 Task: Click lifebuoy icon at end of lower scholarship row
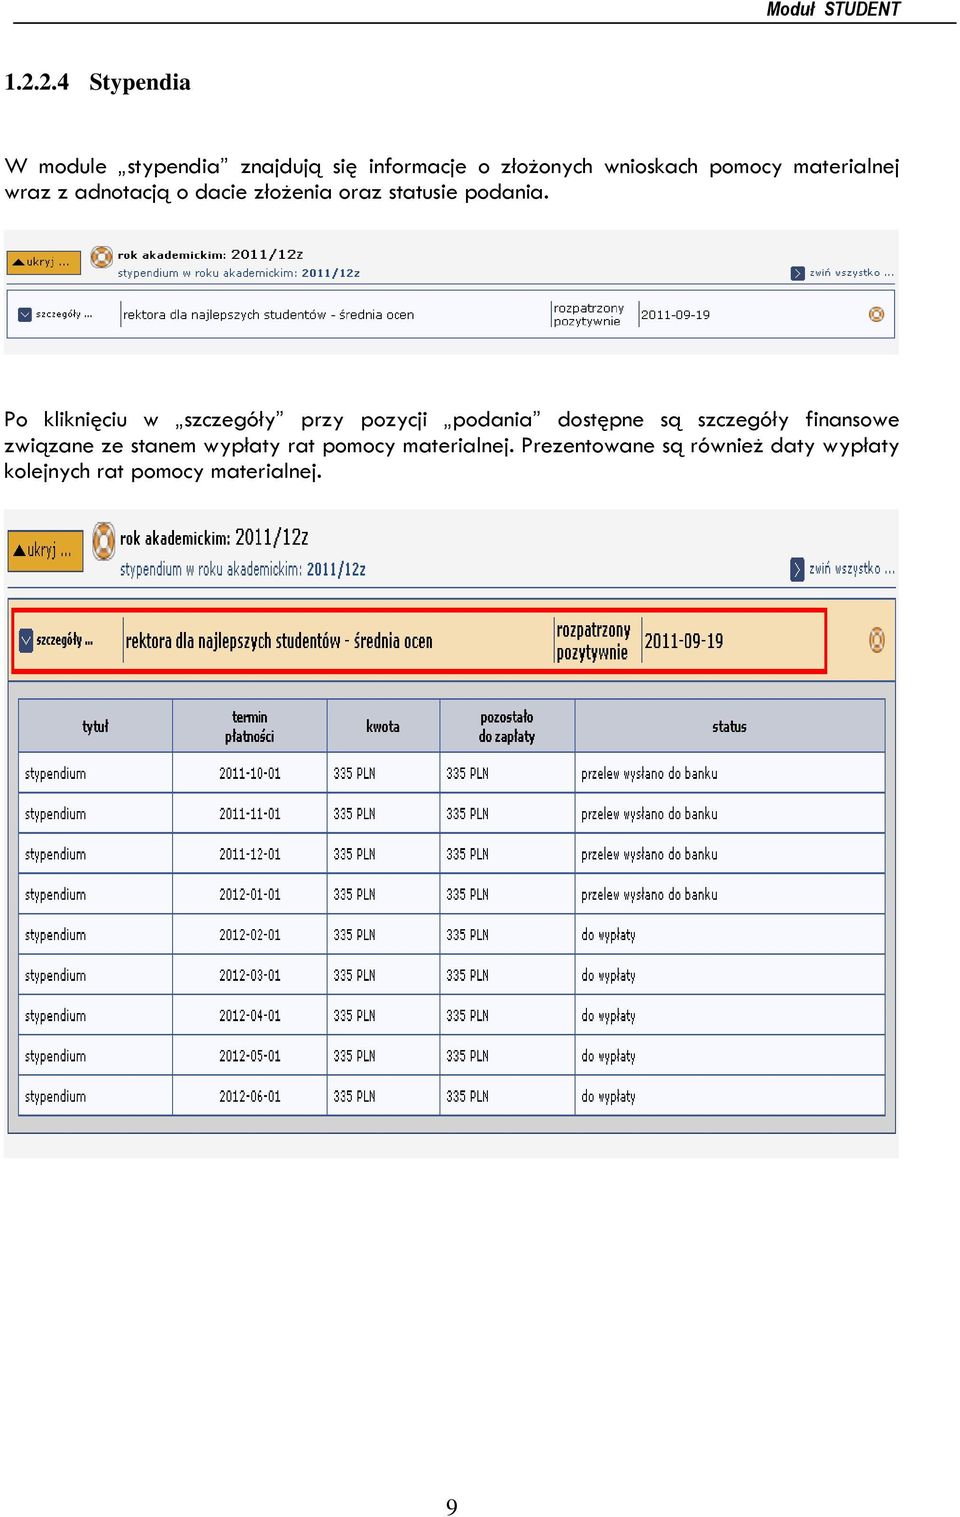point(877,640)
